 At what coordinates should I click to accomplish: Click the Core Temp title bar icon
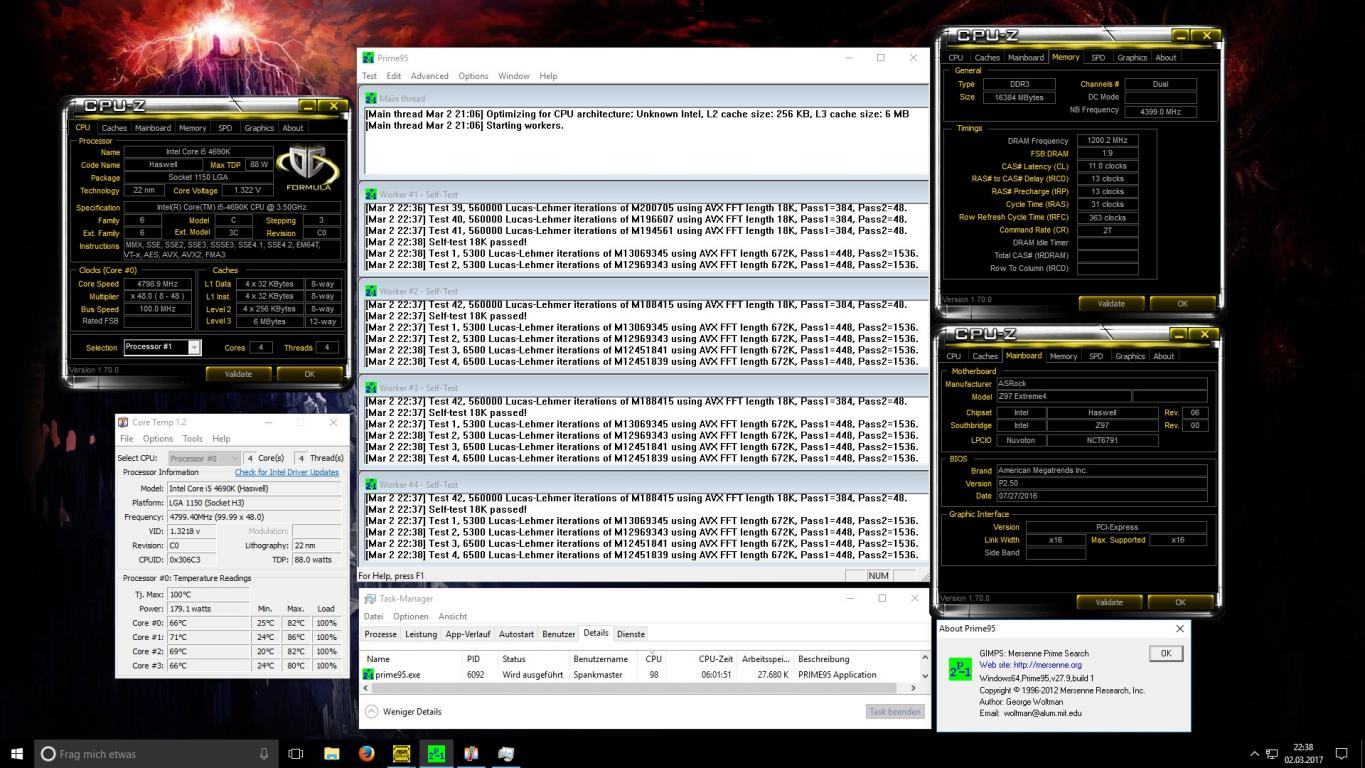pos(123,422)
